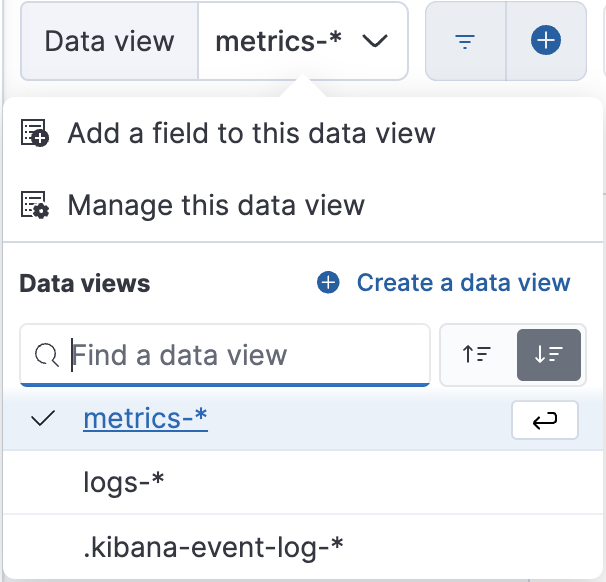
Task: Click the Data views heading
Action: 85,283
